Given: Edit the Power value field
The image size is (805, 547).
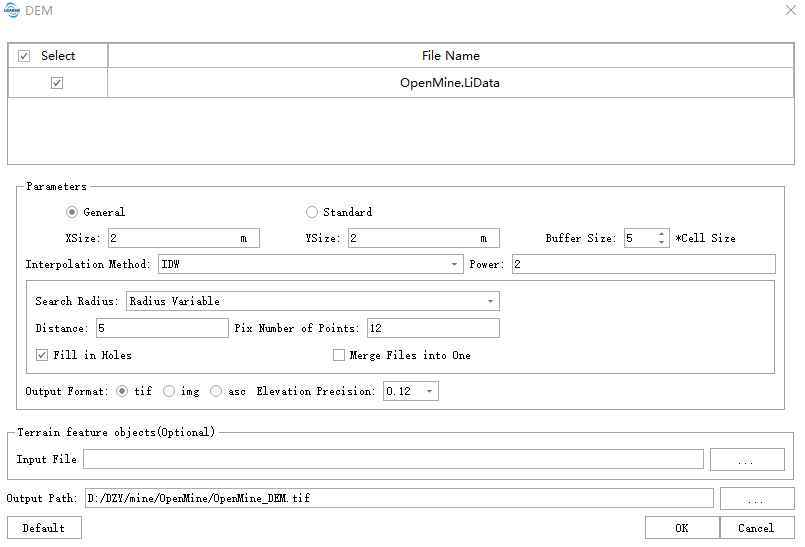Looking at the screenshot, I should tap(642, 265).
